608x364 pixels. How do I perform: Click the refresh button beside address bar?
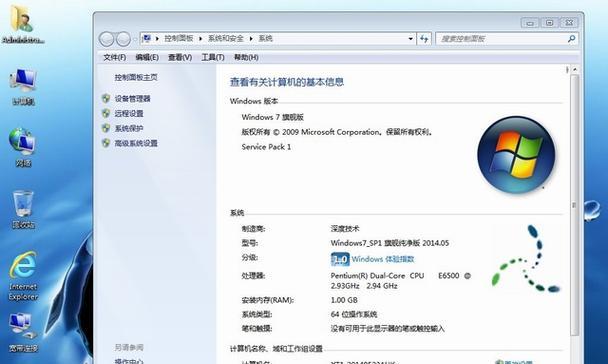[x=424, y=39]
